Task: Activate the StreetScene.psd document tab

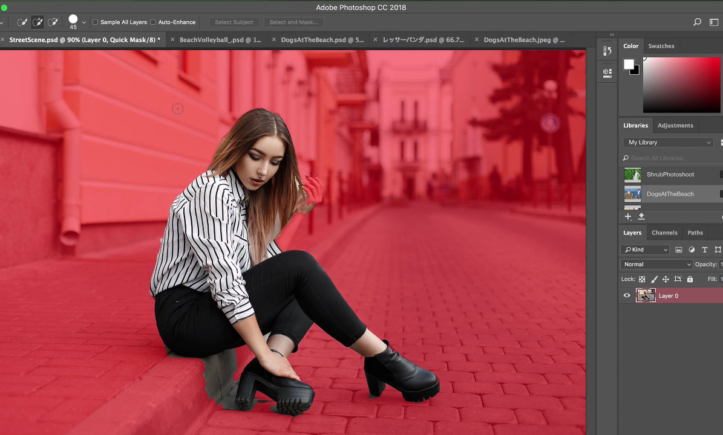Action: pyautogui.click(x=85, y=40)
